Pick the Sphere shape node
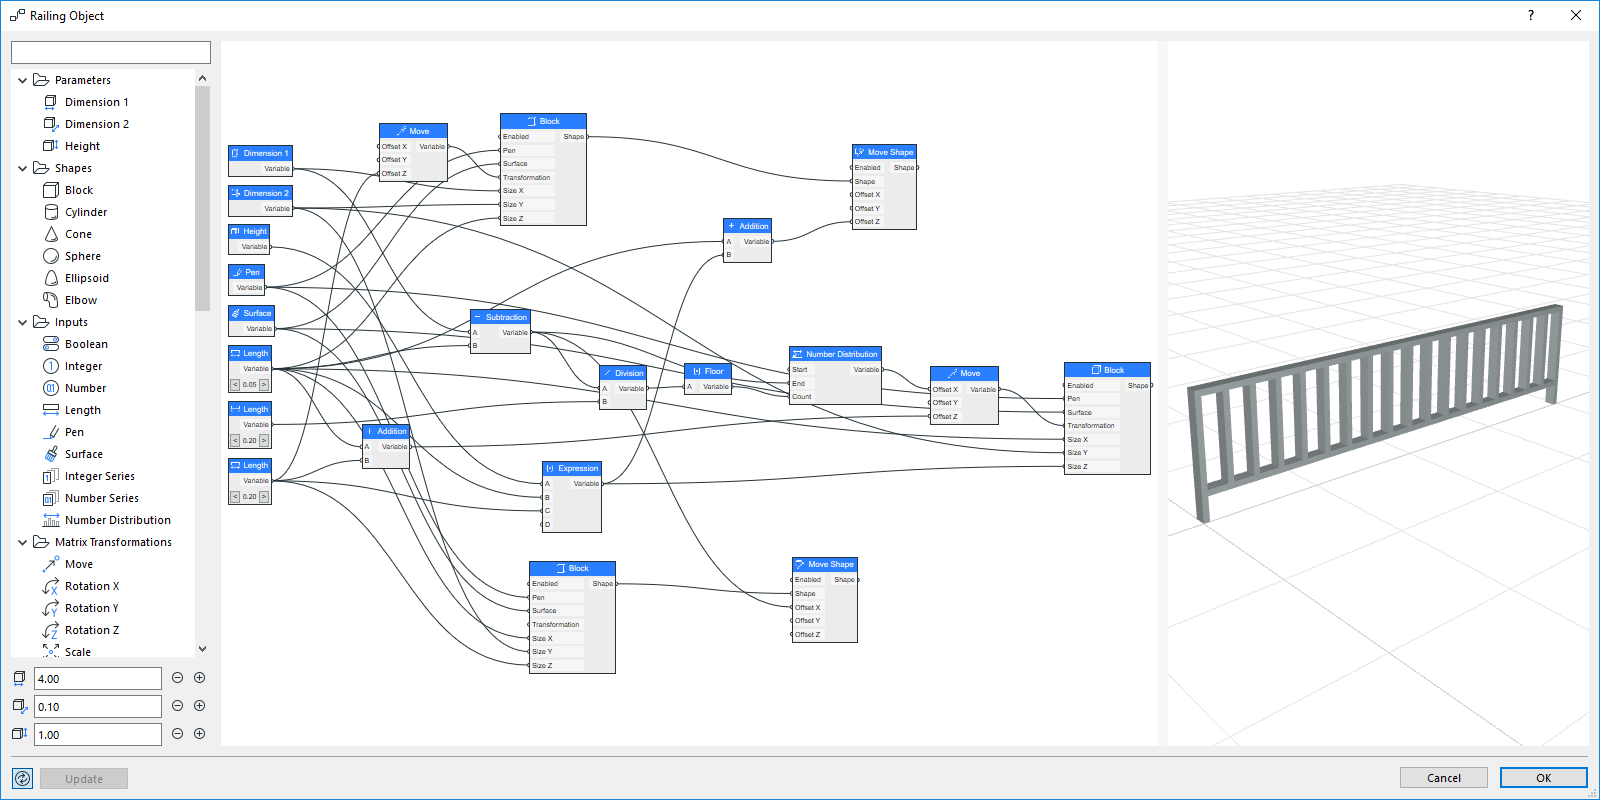 pyautogui.click(x=82, y=256)
